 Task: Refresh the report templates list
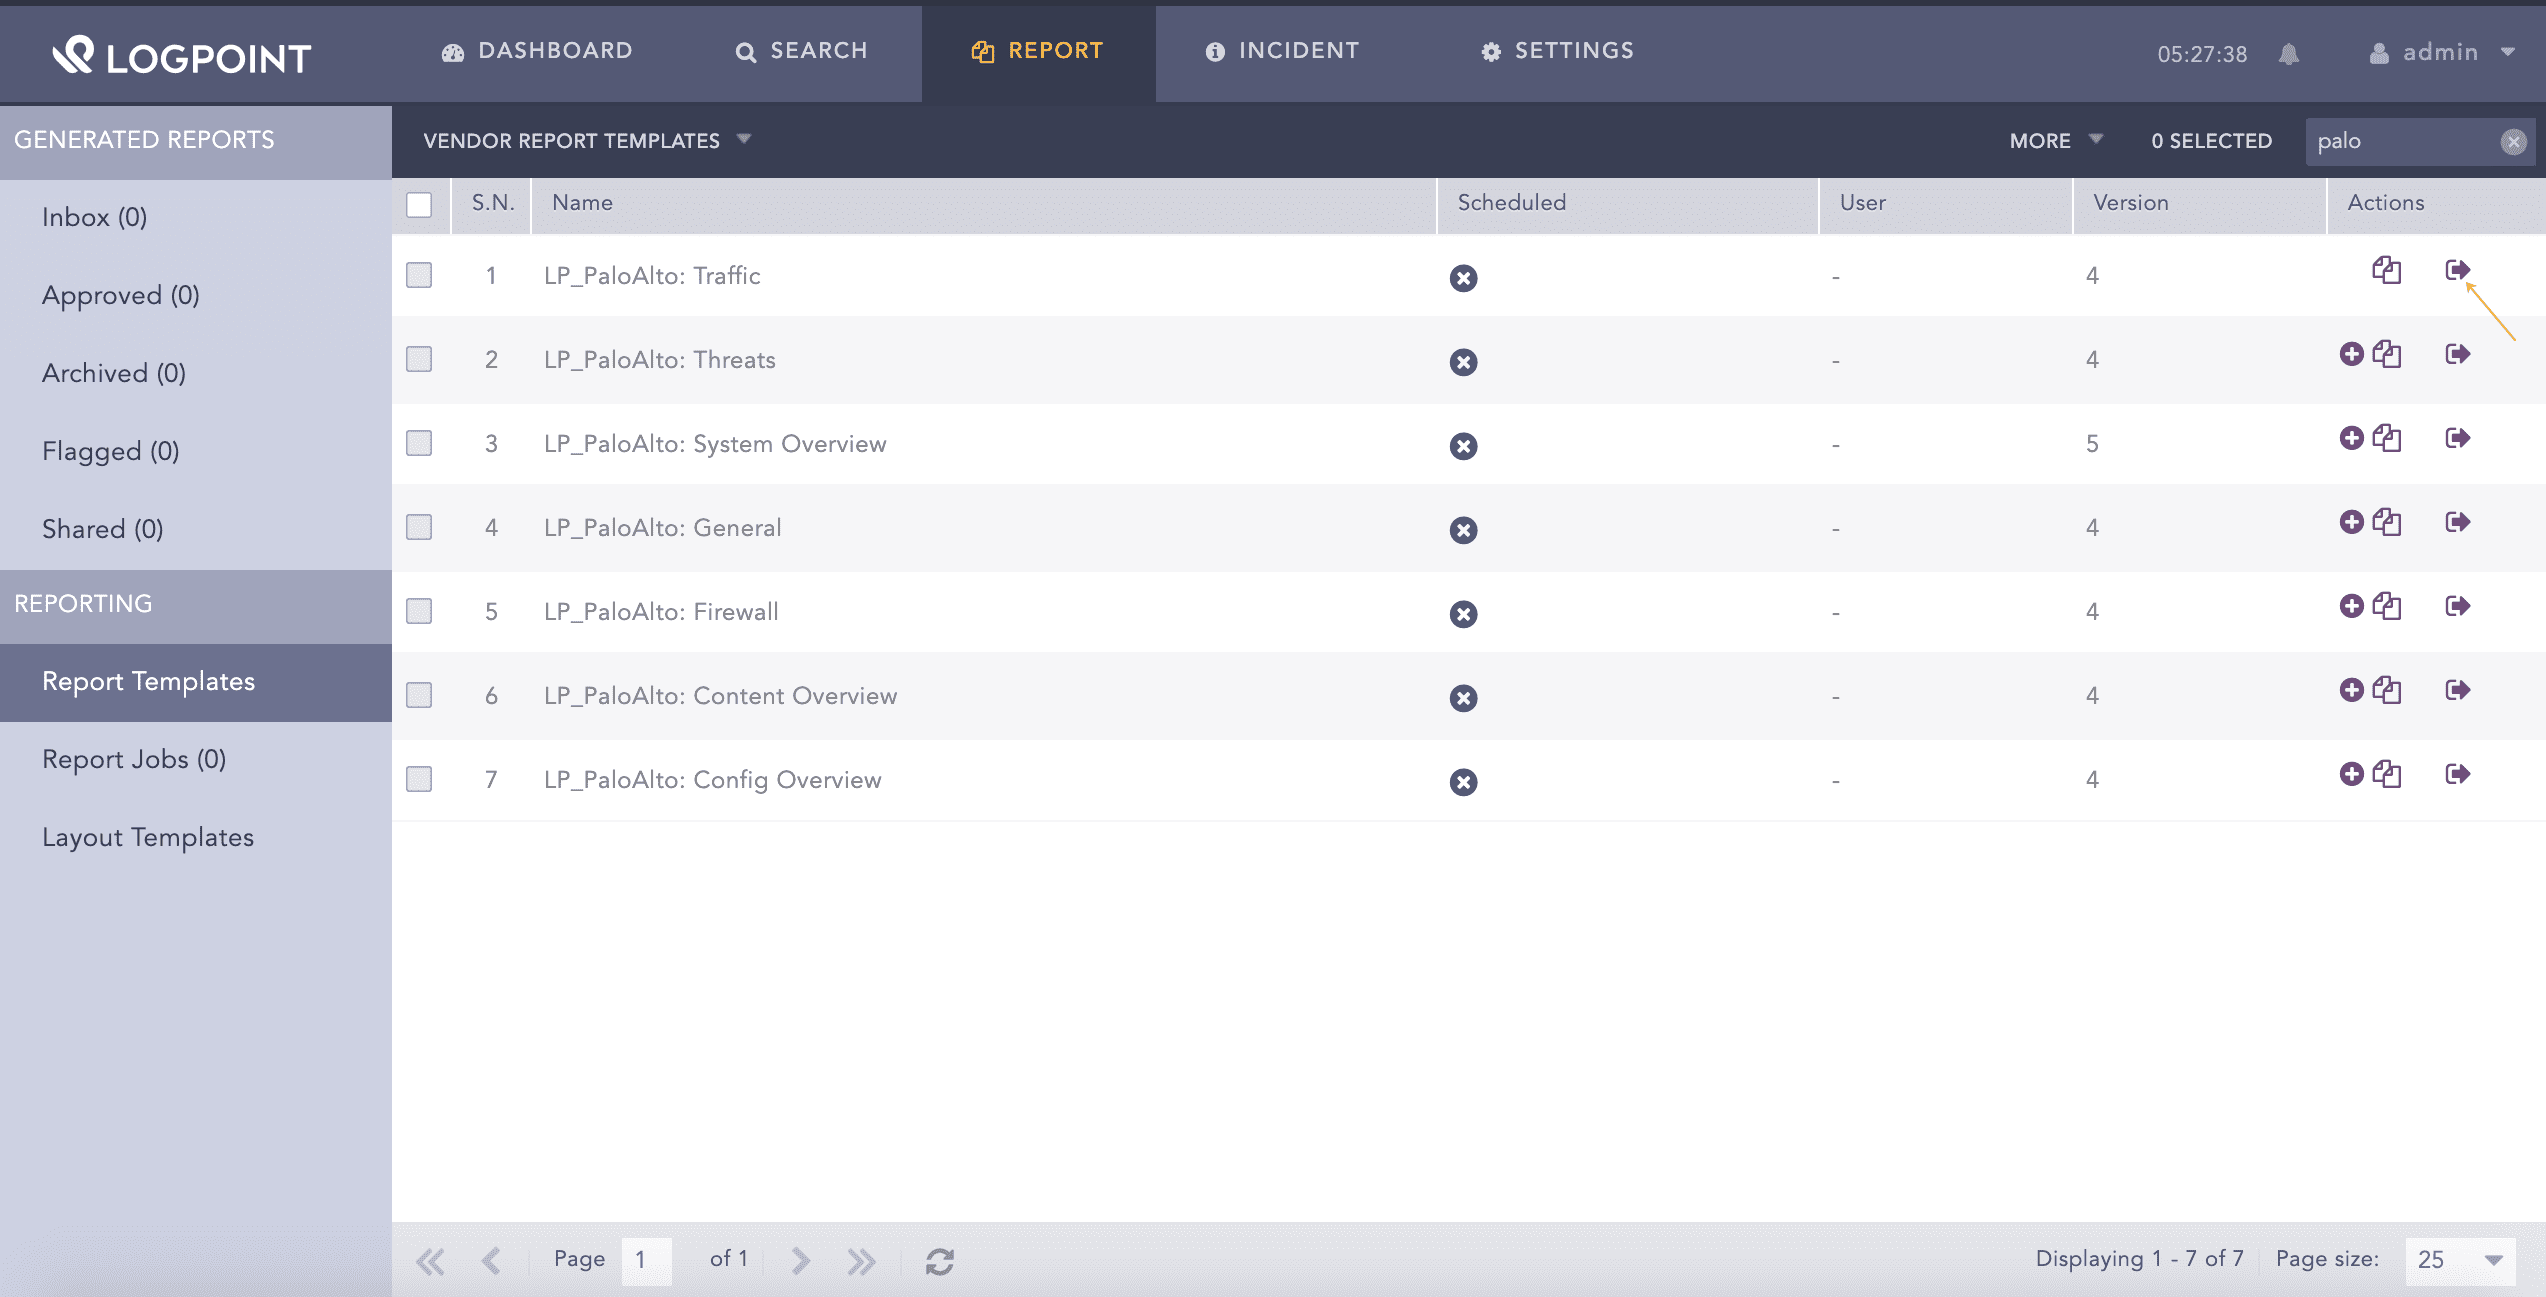[939, 1260]
